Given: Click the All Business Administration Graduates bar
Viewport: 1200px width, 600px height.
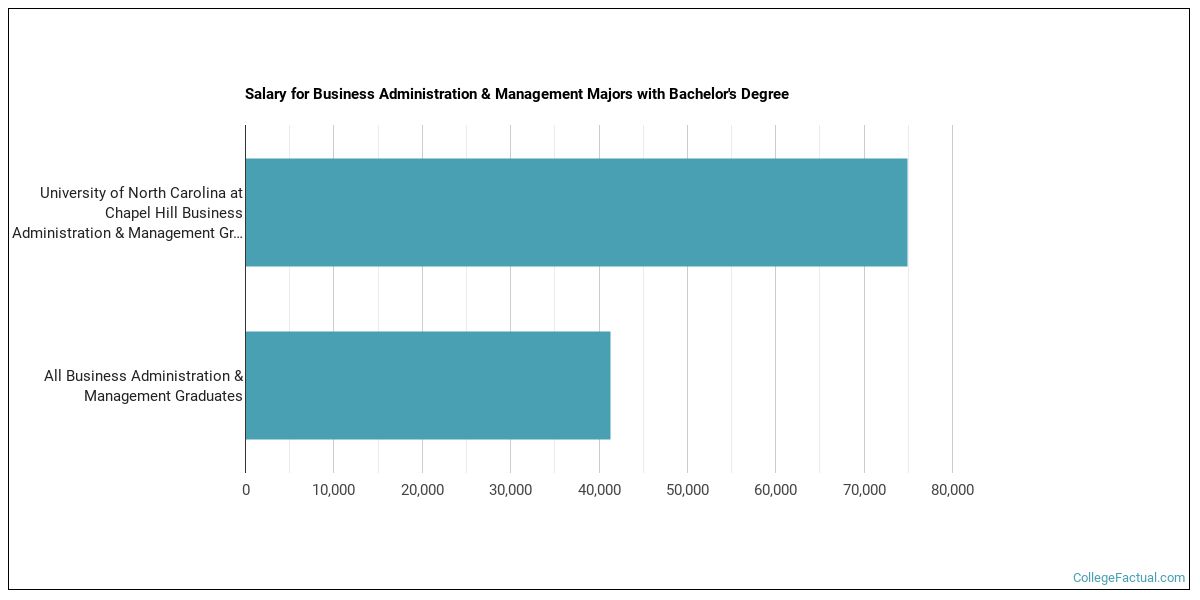Looking at the screenshot, I should [x=428, y=385].
